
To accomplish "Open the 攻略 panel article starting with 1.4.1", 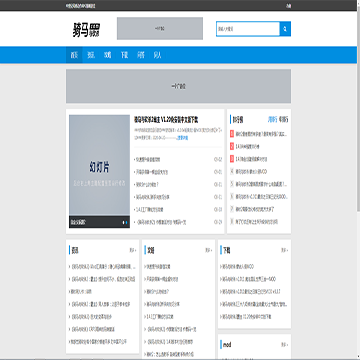I will coord(159,317).
